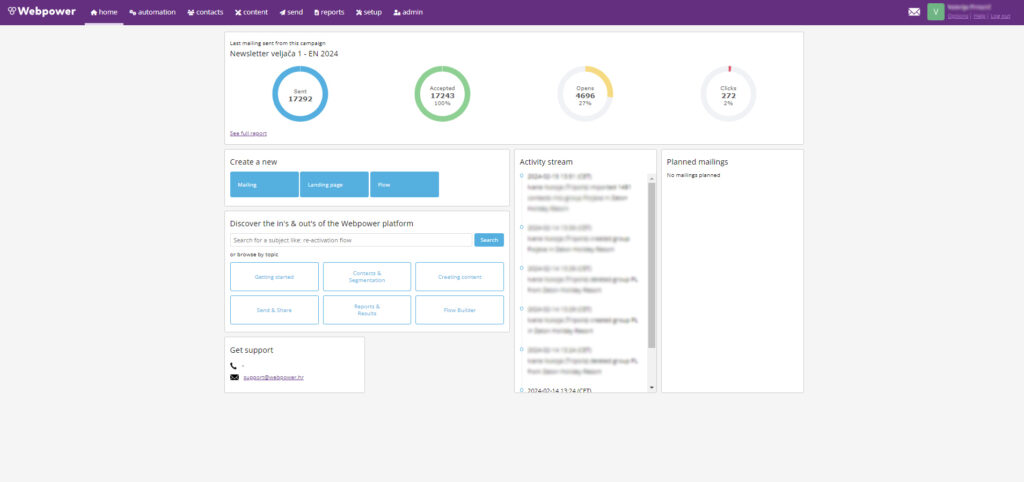
Task: Open the See full report link
Action: 248,133
